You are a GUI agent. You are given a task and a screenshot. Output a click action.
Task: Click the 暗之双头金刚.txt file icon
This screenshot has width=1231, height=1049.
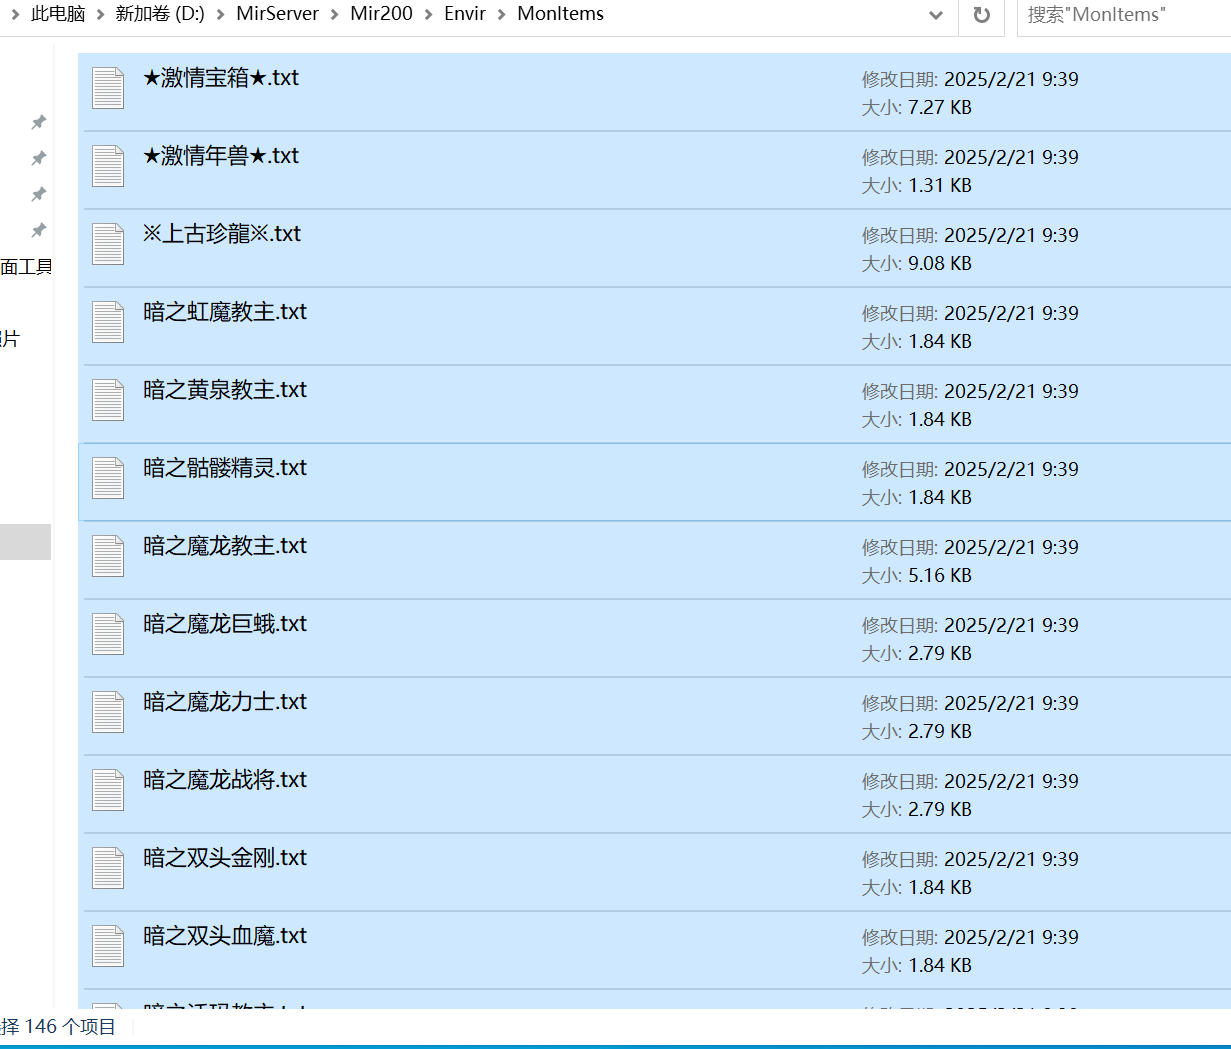(108, 868)
